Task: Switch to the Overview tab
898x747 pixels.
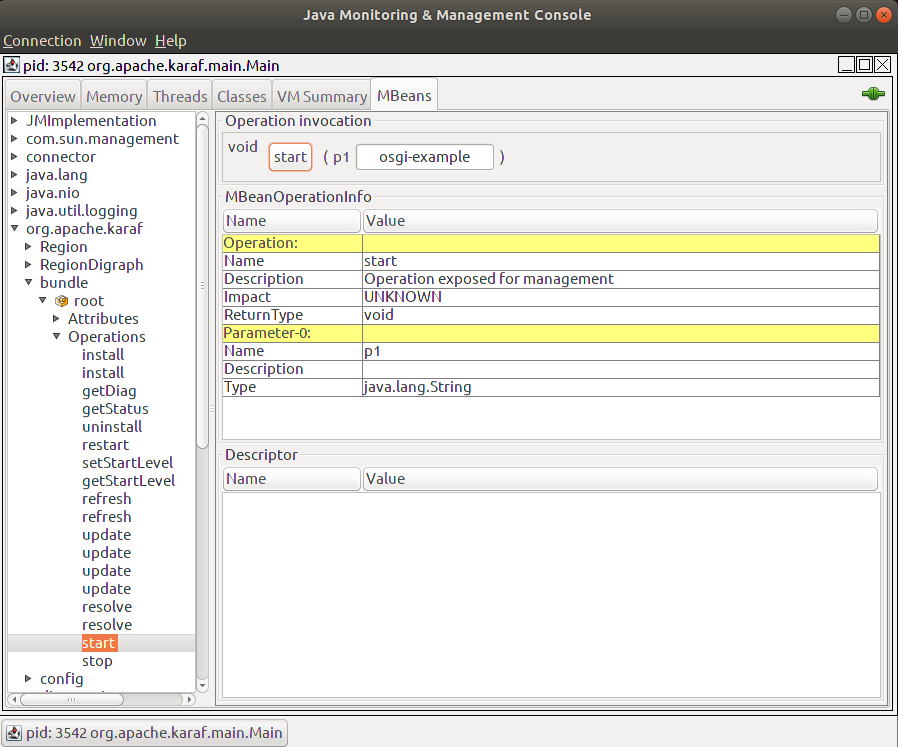Action: click(43, 96)
